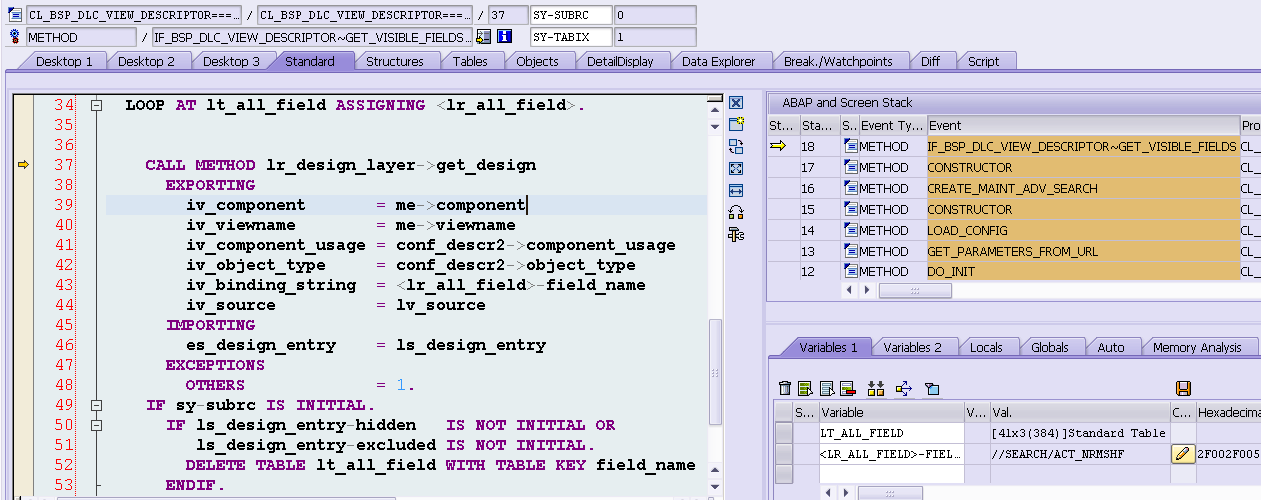Open the Tables tab

(x=470, y=61)
